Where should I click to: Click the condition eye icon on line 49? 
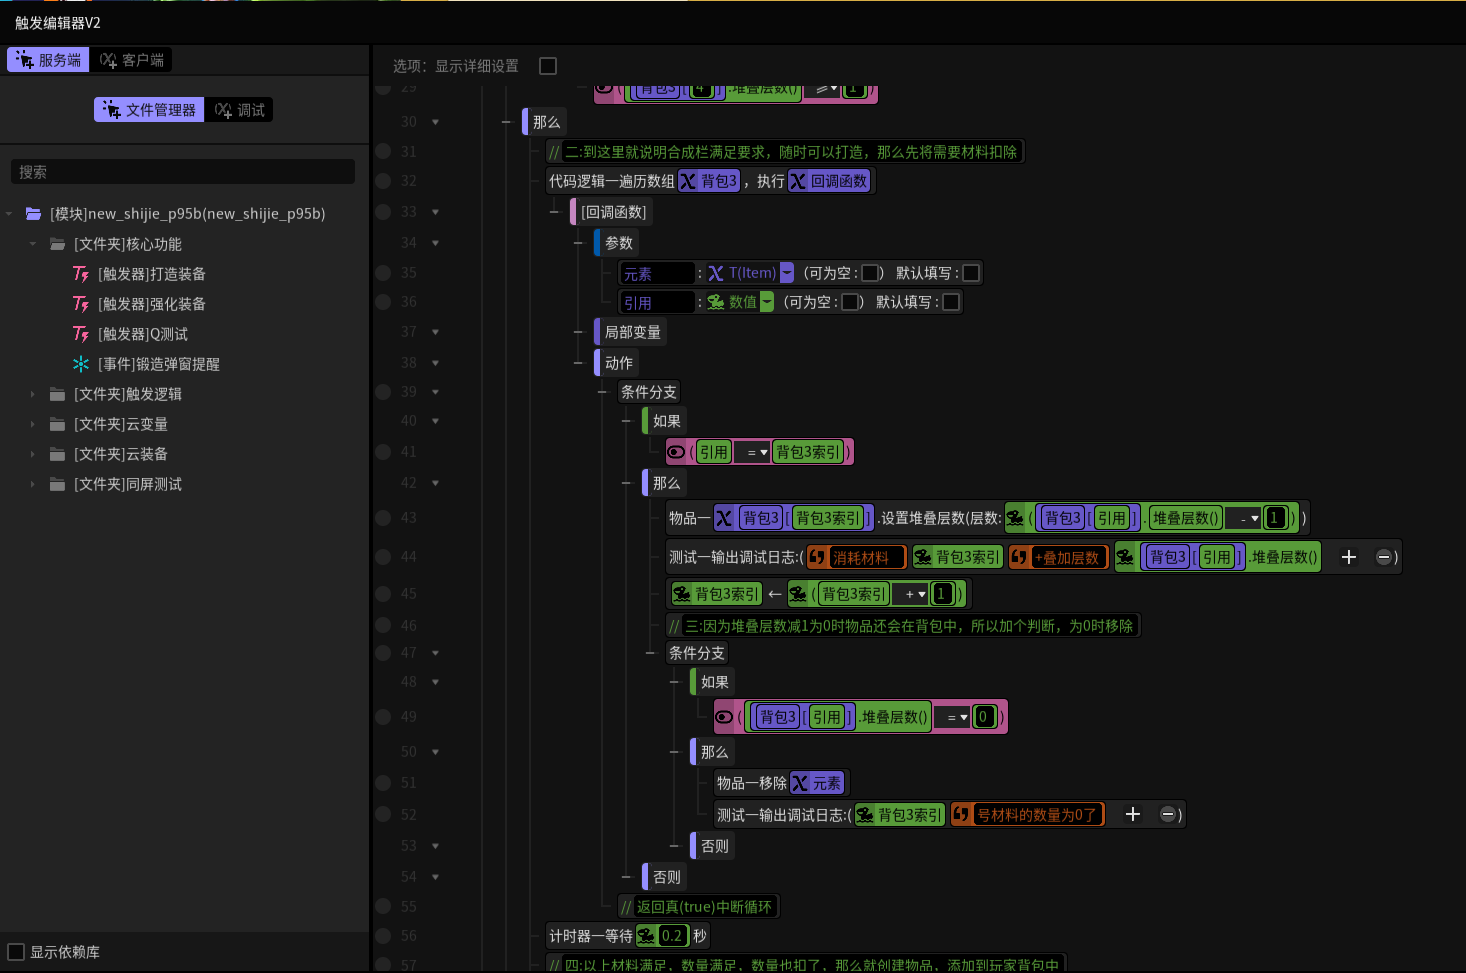(x=724, y=717)
